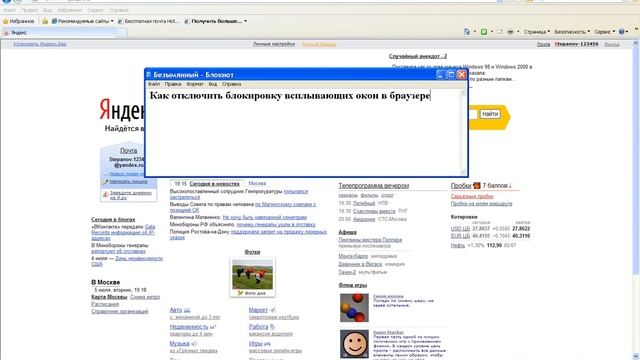Open the Музыка service link
The height and width of the screenshot is (360, 640).
(179, 344)
